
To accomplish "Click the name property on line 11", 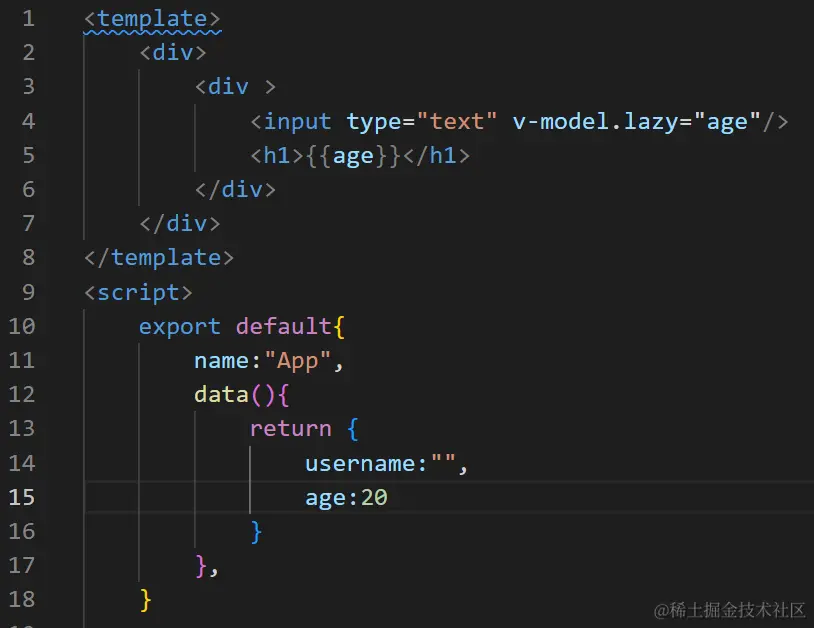I will click(x=222, y=361).
